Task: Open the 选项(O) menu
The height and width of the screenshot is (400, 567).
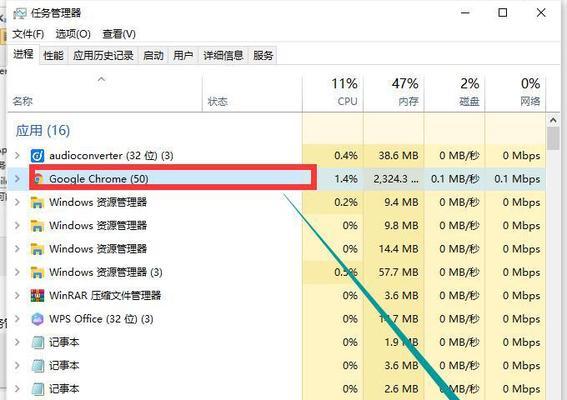Action: coord(73,34)
